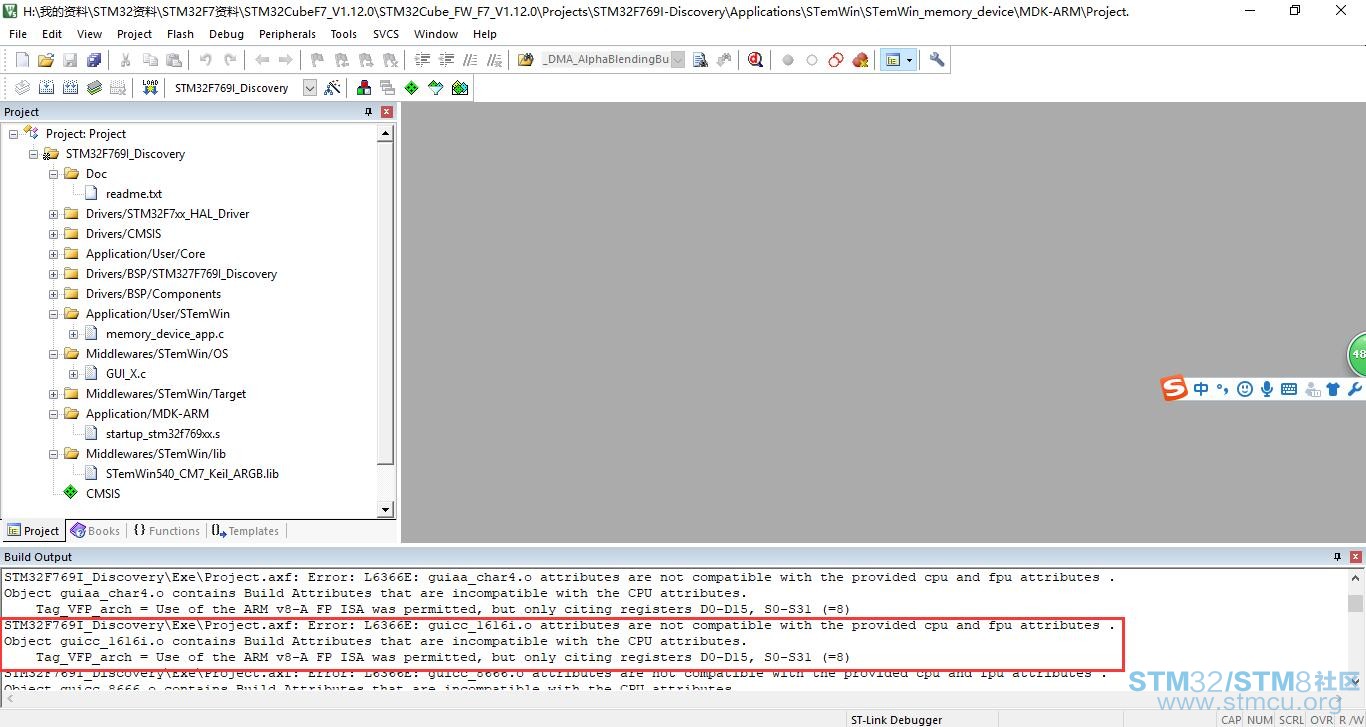This screenshot has width=1366, height=727.
Task: Select STemWin540_CM7_Keil_ARGB.lib in tree
Action: click(x=192, y=474)
